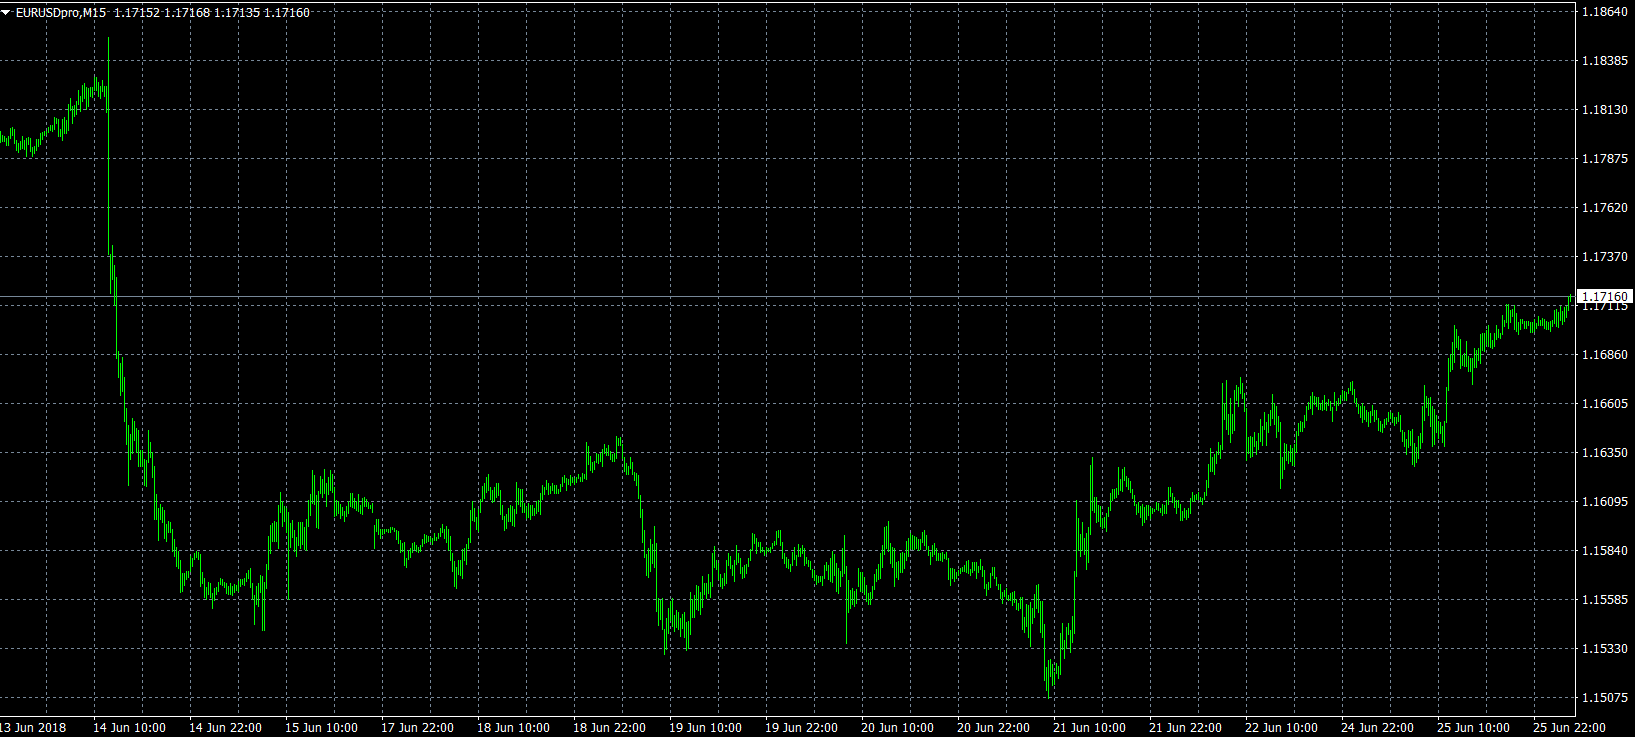
Task: Click the 1.15840 price axis label
Action: [1603, 551]
